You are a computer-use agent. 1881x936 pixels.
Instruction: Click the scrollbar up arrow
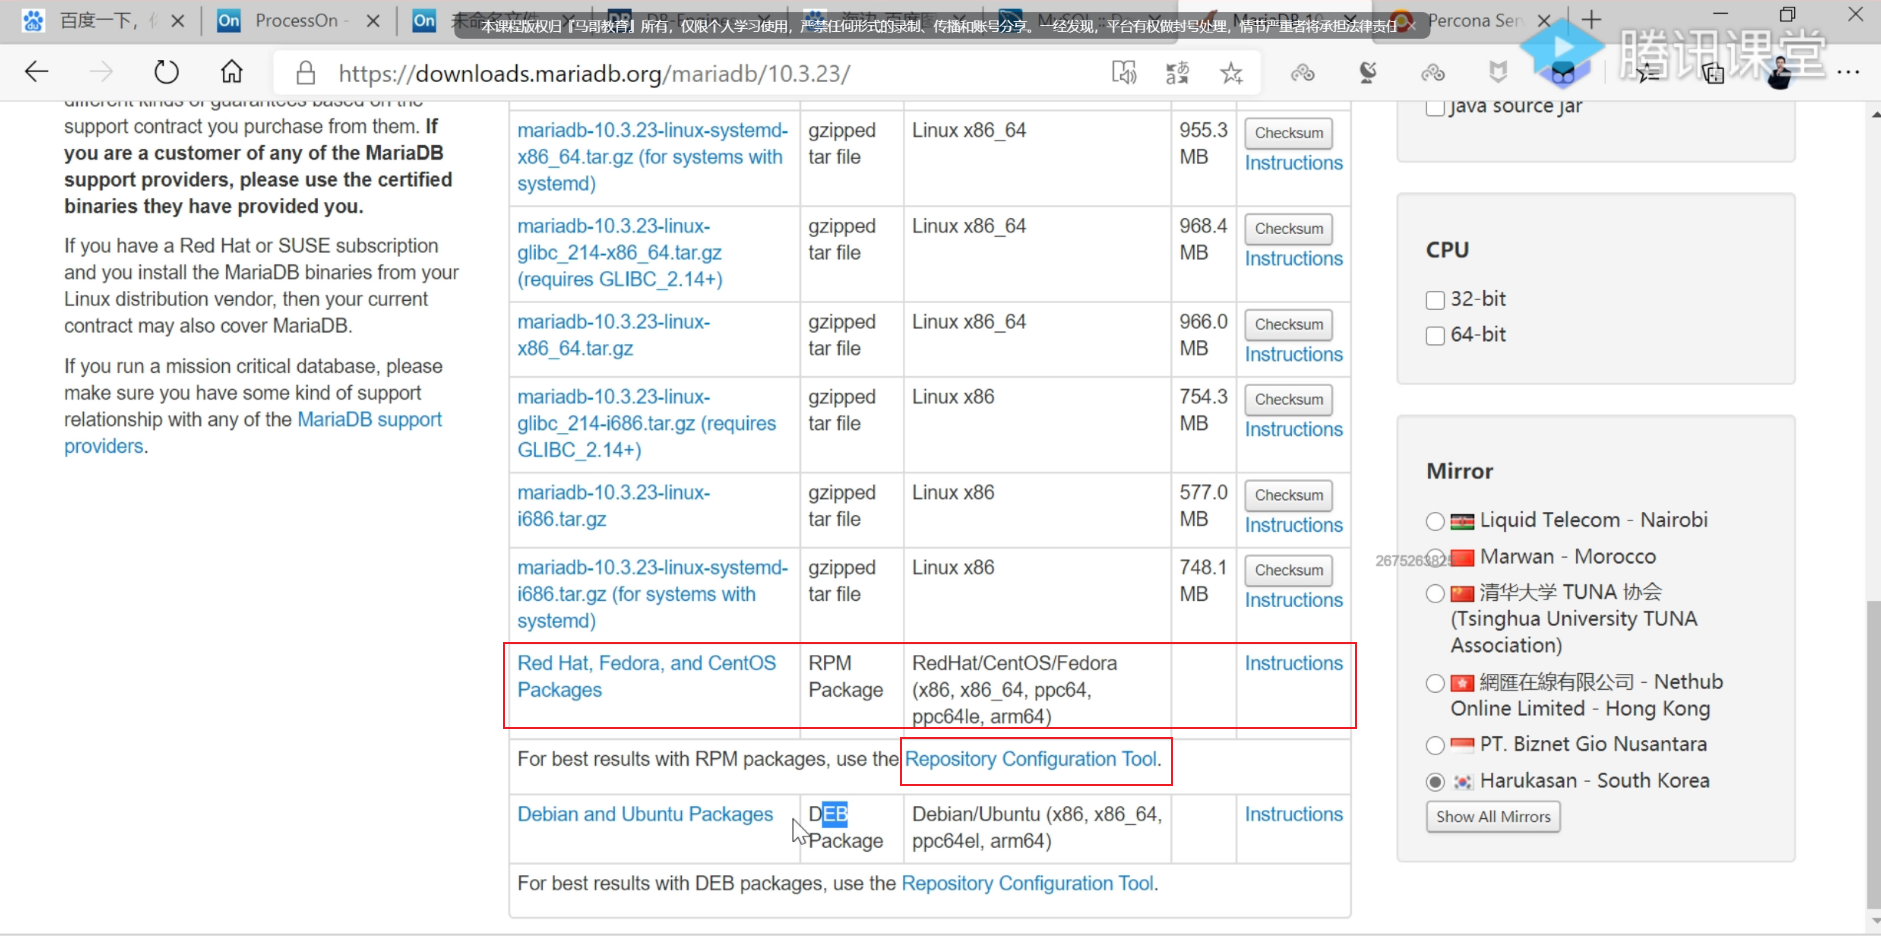click(x=1873, y=114)
